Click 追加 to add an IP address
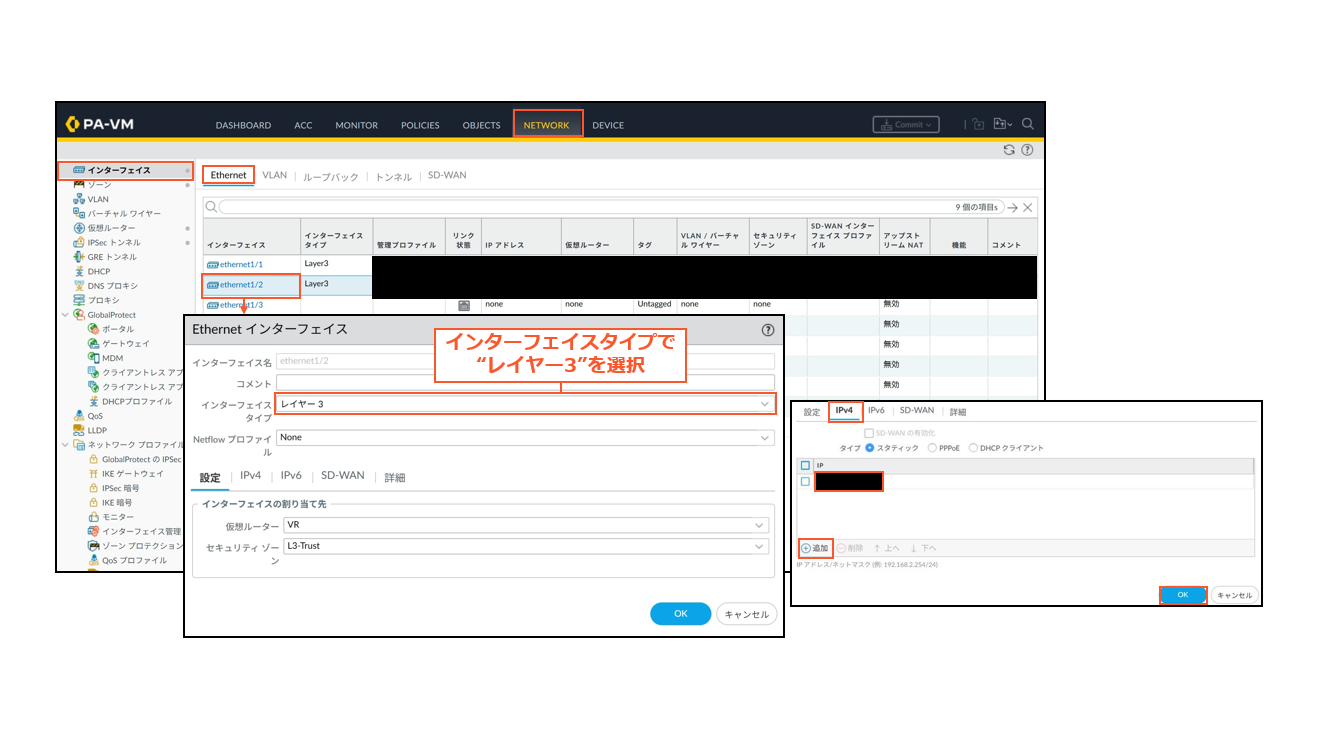 tap(815, 548)
